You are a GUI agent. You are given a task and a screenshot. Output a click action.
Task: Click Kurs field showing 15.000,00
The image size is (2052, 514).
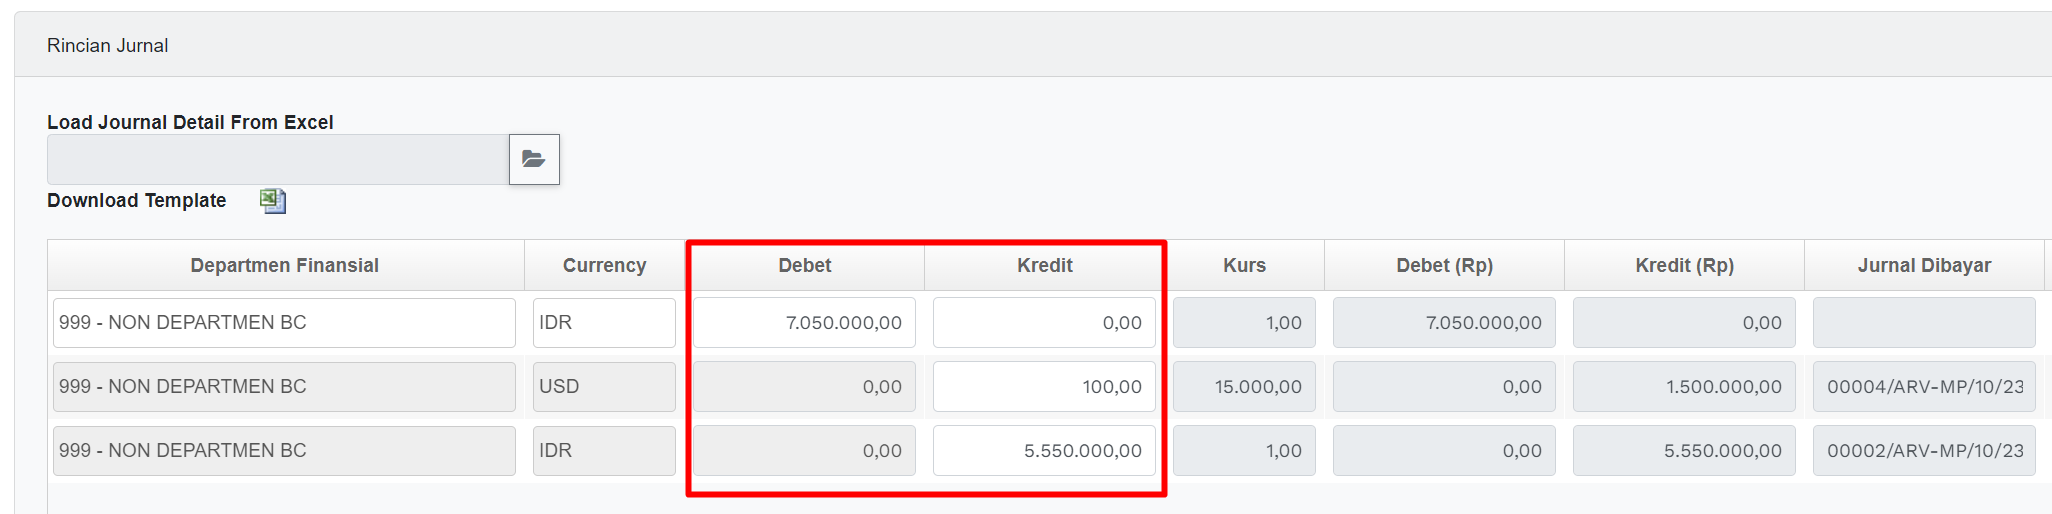1244,387
